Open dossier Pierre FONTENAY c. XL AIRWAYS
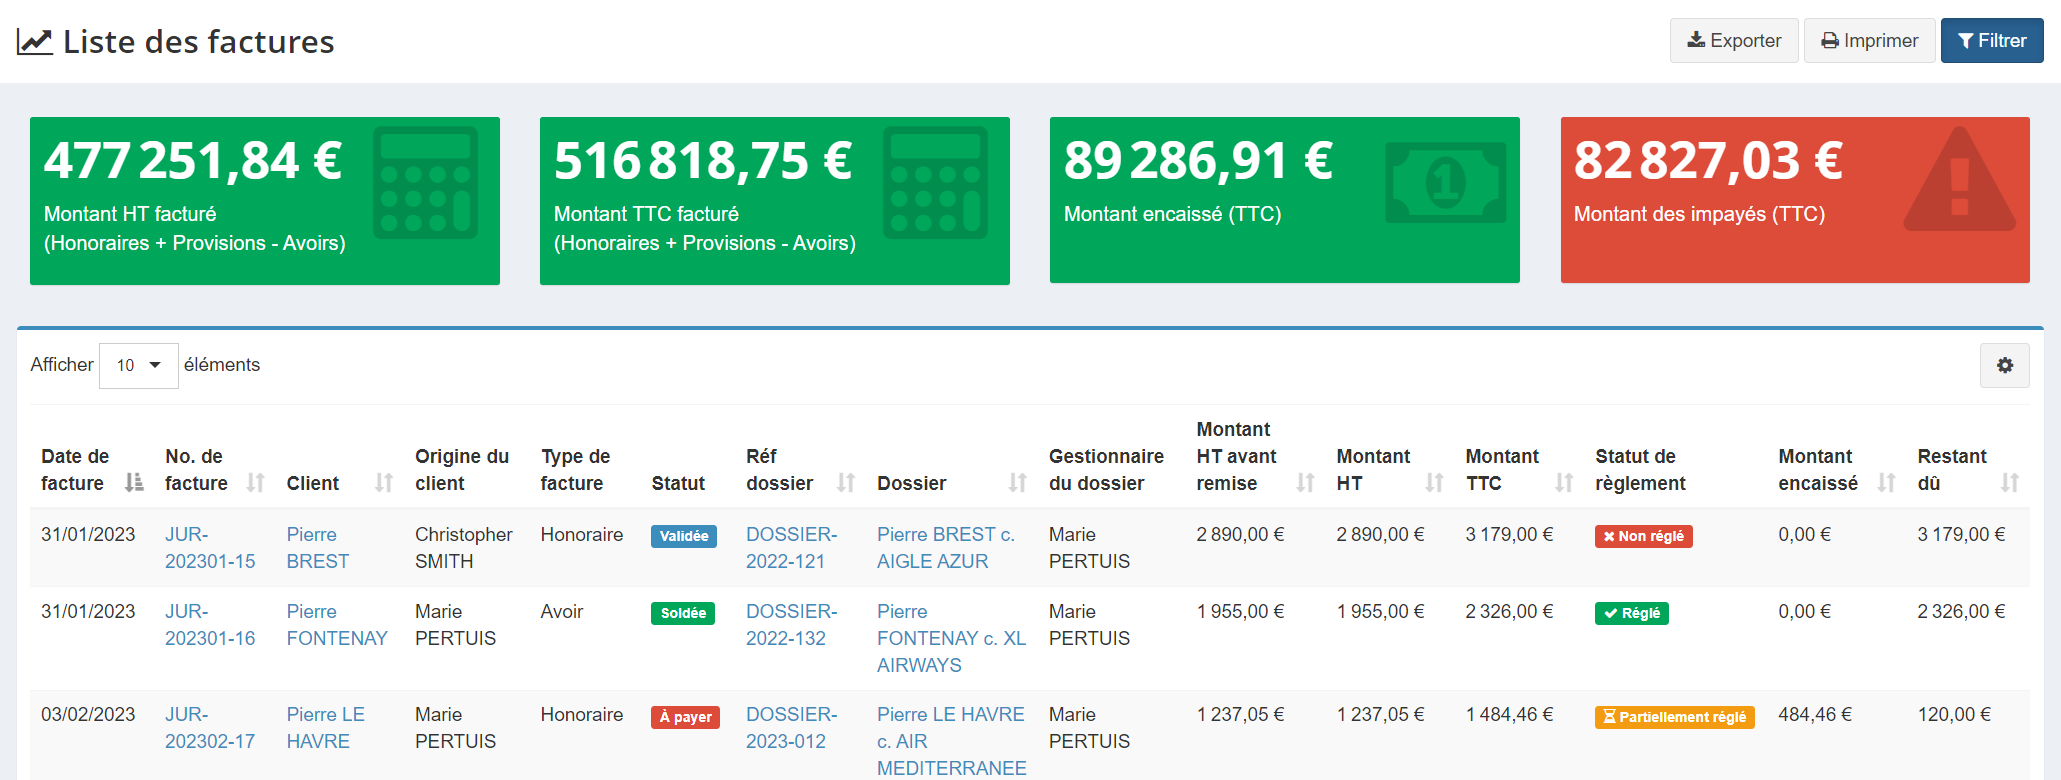The image size is (2061, 780). click(x=952, y=638)
